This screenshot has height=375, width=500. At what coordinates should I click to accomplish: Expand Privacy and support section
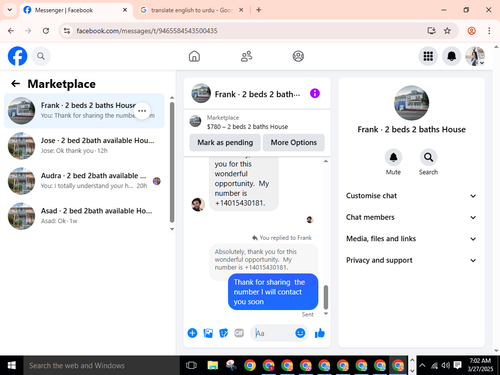(411, 260)
